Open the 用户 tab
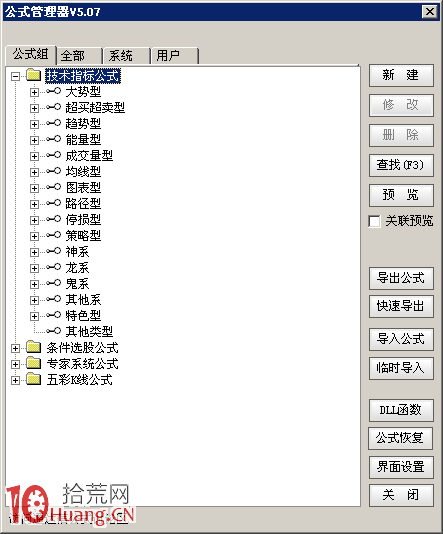 tap(175, 56)
